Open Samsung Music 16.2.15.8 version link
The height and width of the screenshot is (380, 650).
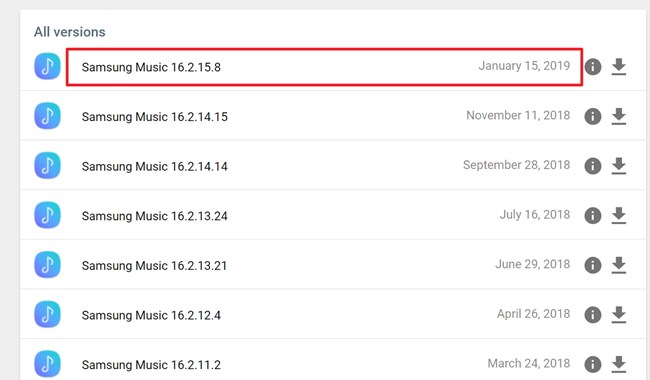tap(151, 67)
